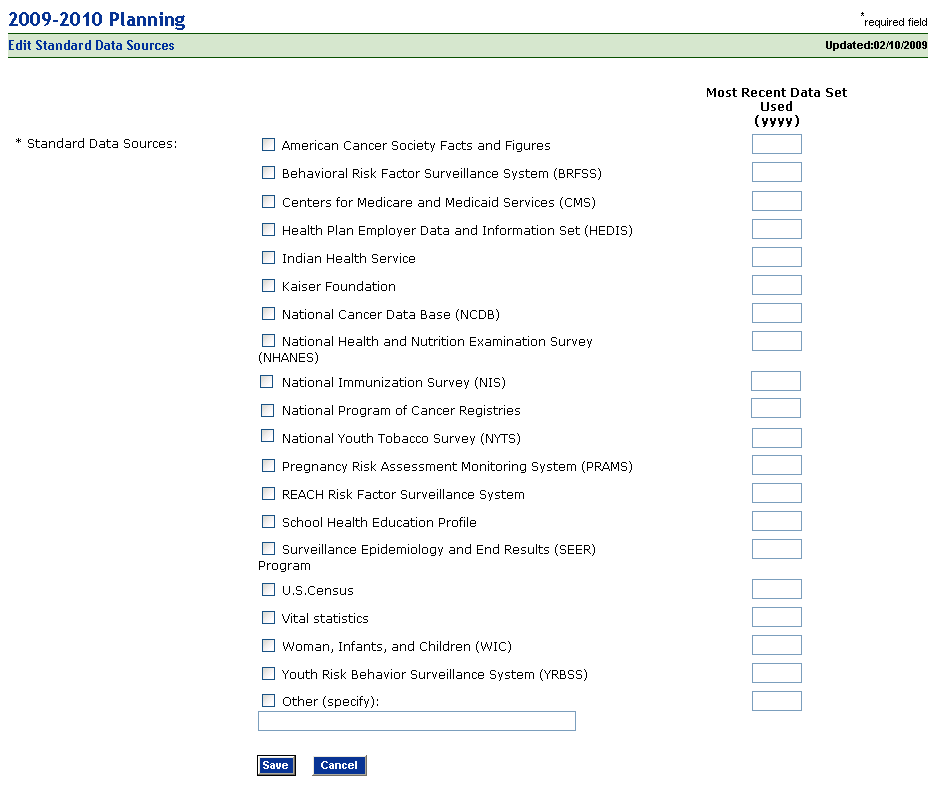Focus the Other (specify) text field
930x794 pixels.
tap(416, 721)
